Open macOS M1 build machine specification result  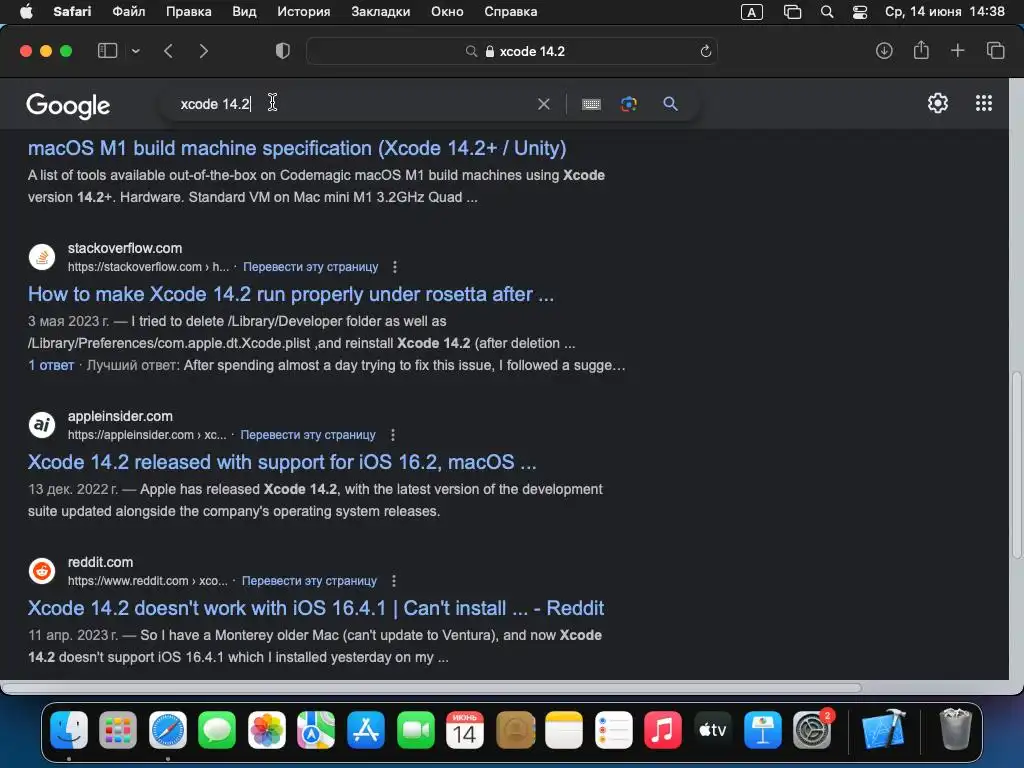point(297,148)
